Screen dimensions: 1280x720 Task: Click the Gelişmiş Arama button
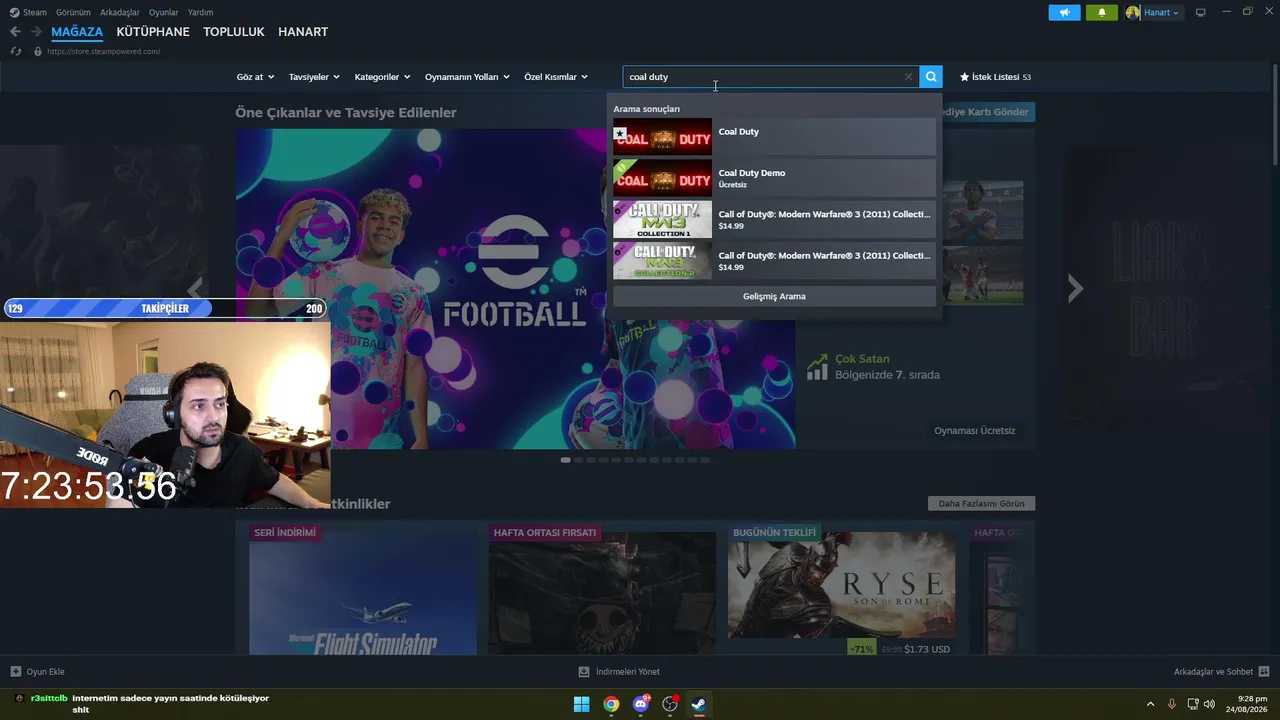774,296
